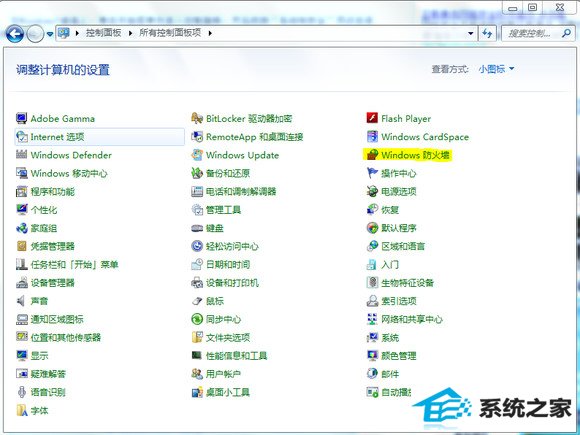Open 管理工具 icon

click(x=197, y=210)
